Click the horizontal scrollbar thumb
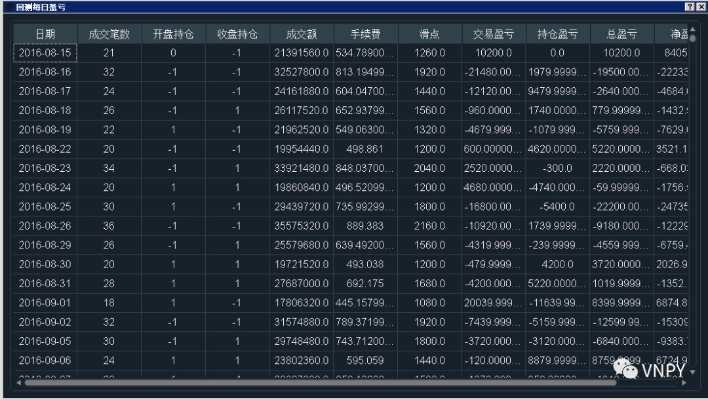708x400 pixels. [x=320, y=382]
